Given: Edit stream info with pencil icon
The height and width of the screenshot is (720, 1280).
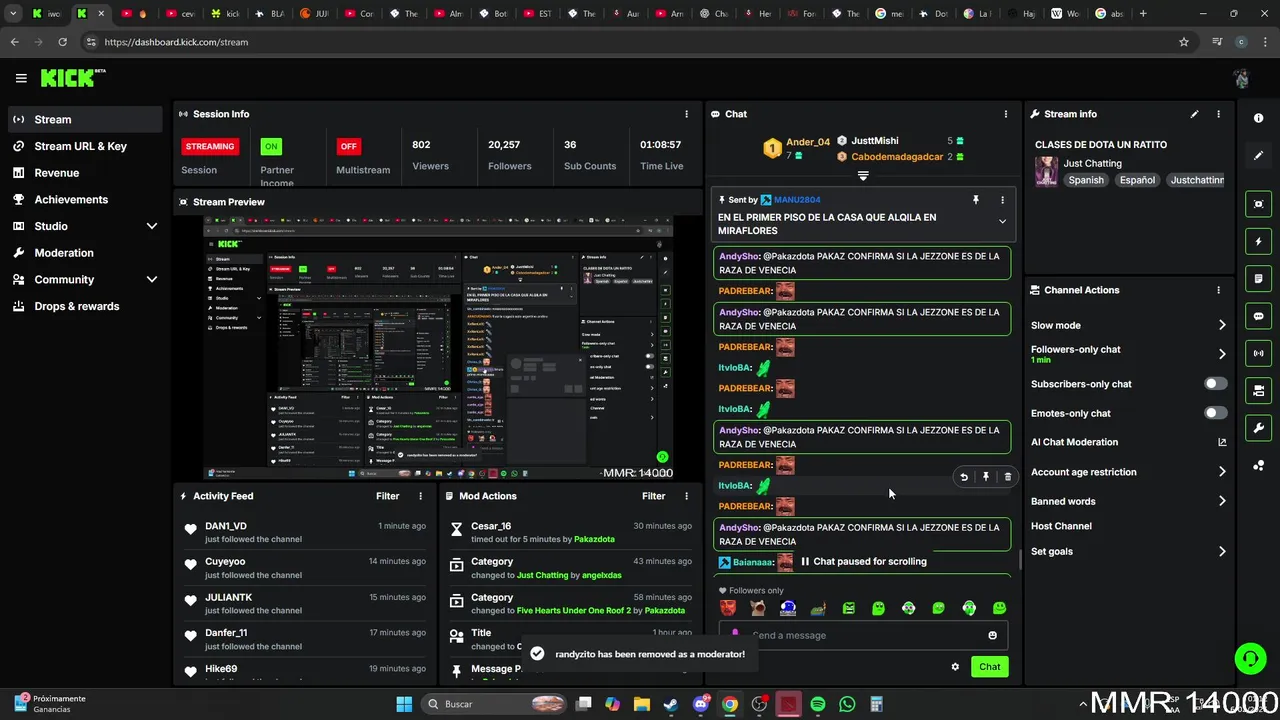Looking at the screenshot, I should point(1194,114).
